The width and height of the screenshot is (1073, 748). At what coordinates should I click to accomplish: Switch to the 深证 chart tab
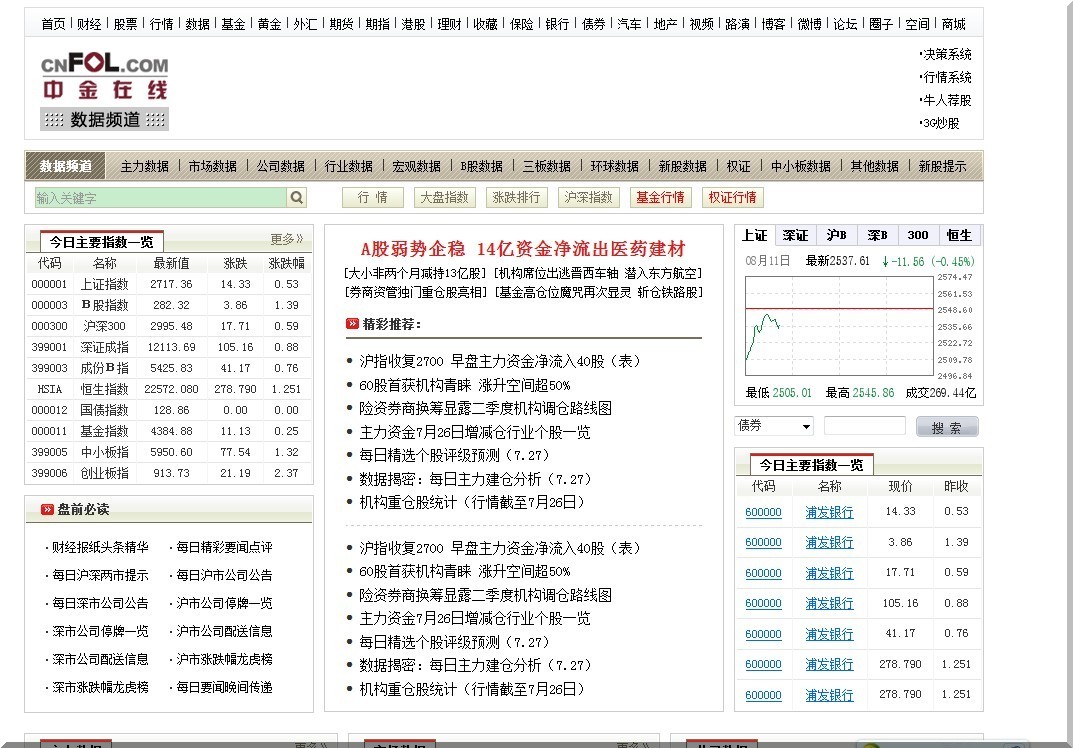[x=795, y=236]
